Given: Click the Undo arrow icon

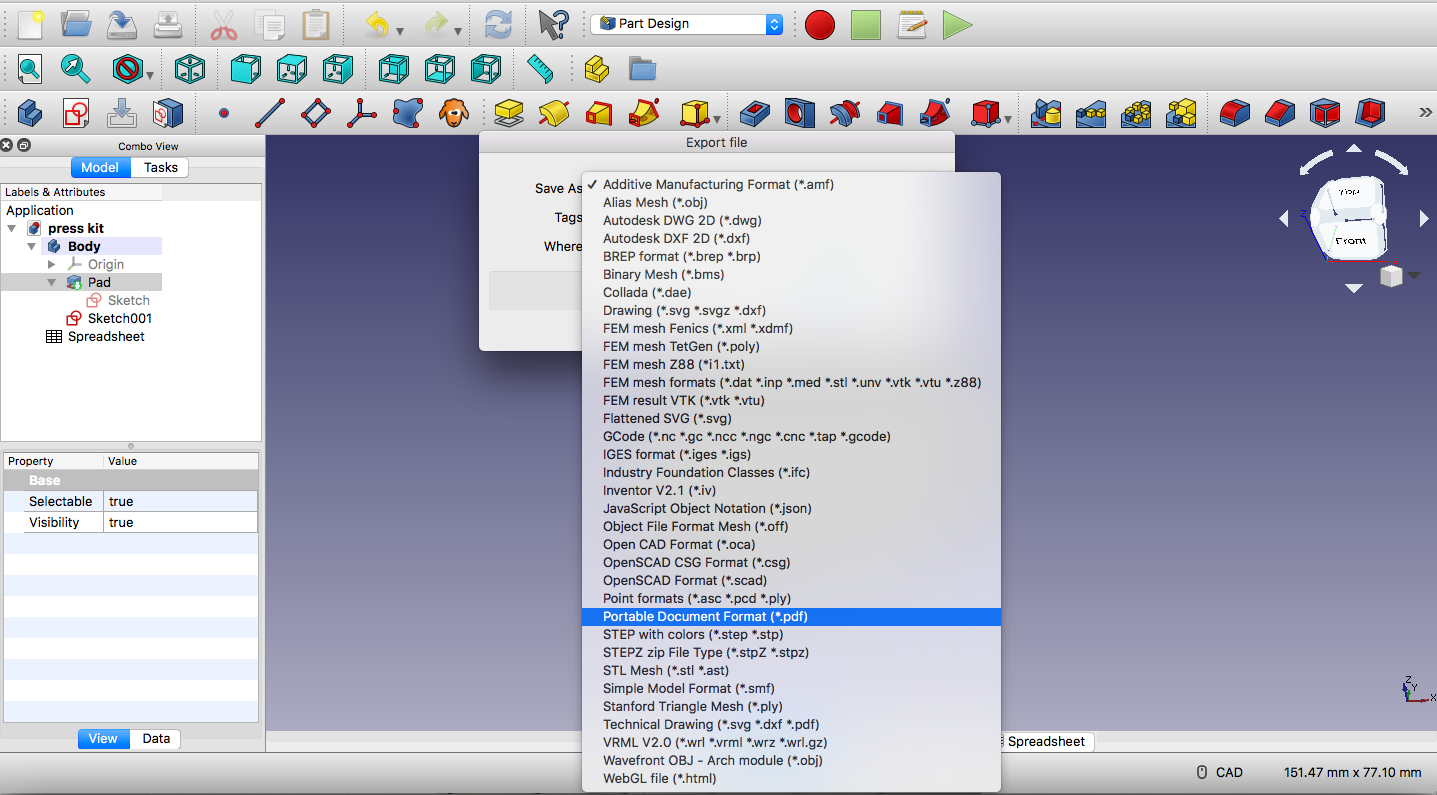Looking at the screenshot, I should pyautogui.click(x=376, y=24).
